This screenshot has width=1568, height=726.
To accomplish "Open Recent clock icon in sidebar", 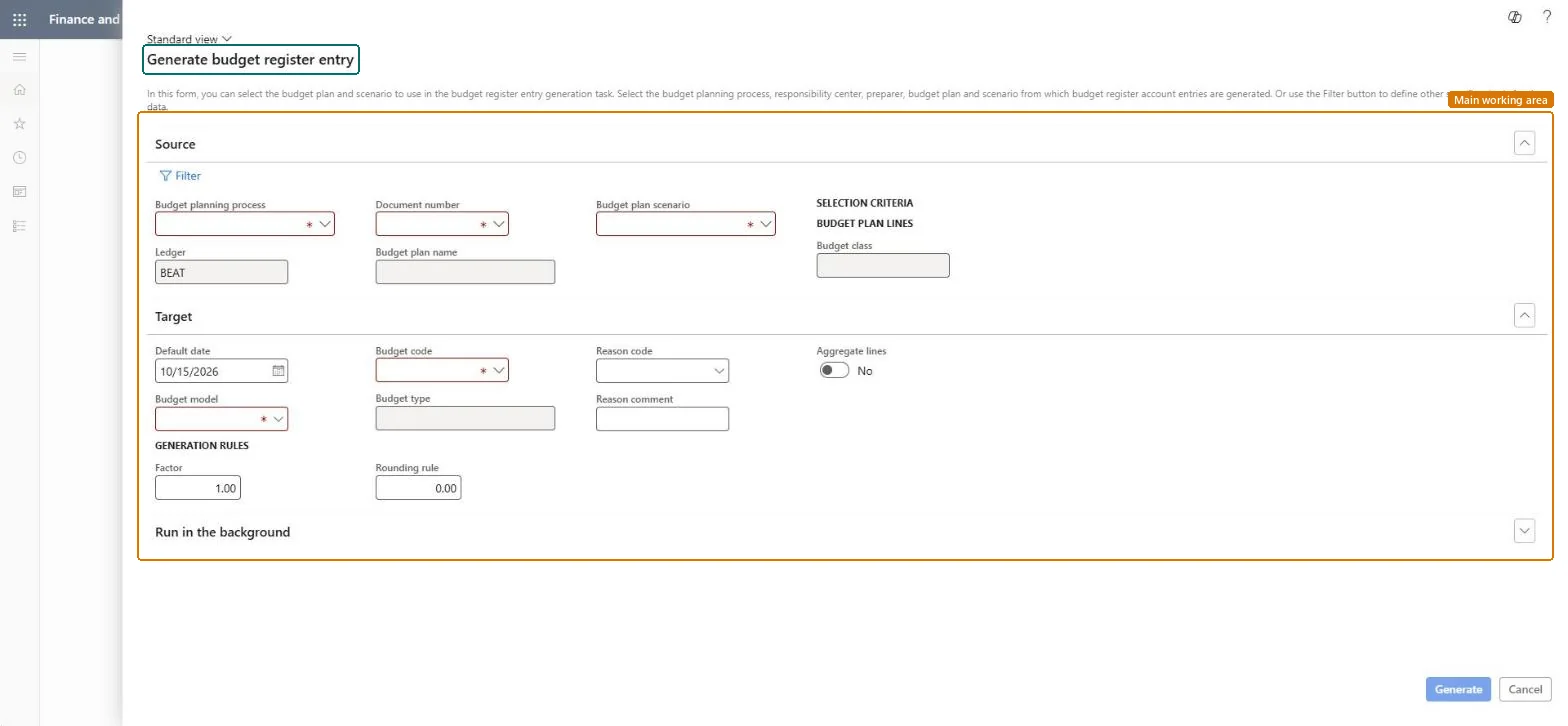I will point(19,158).
